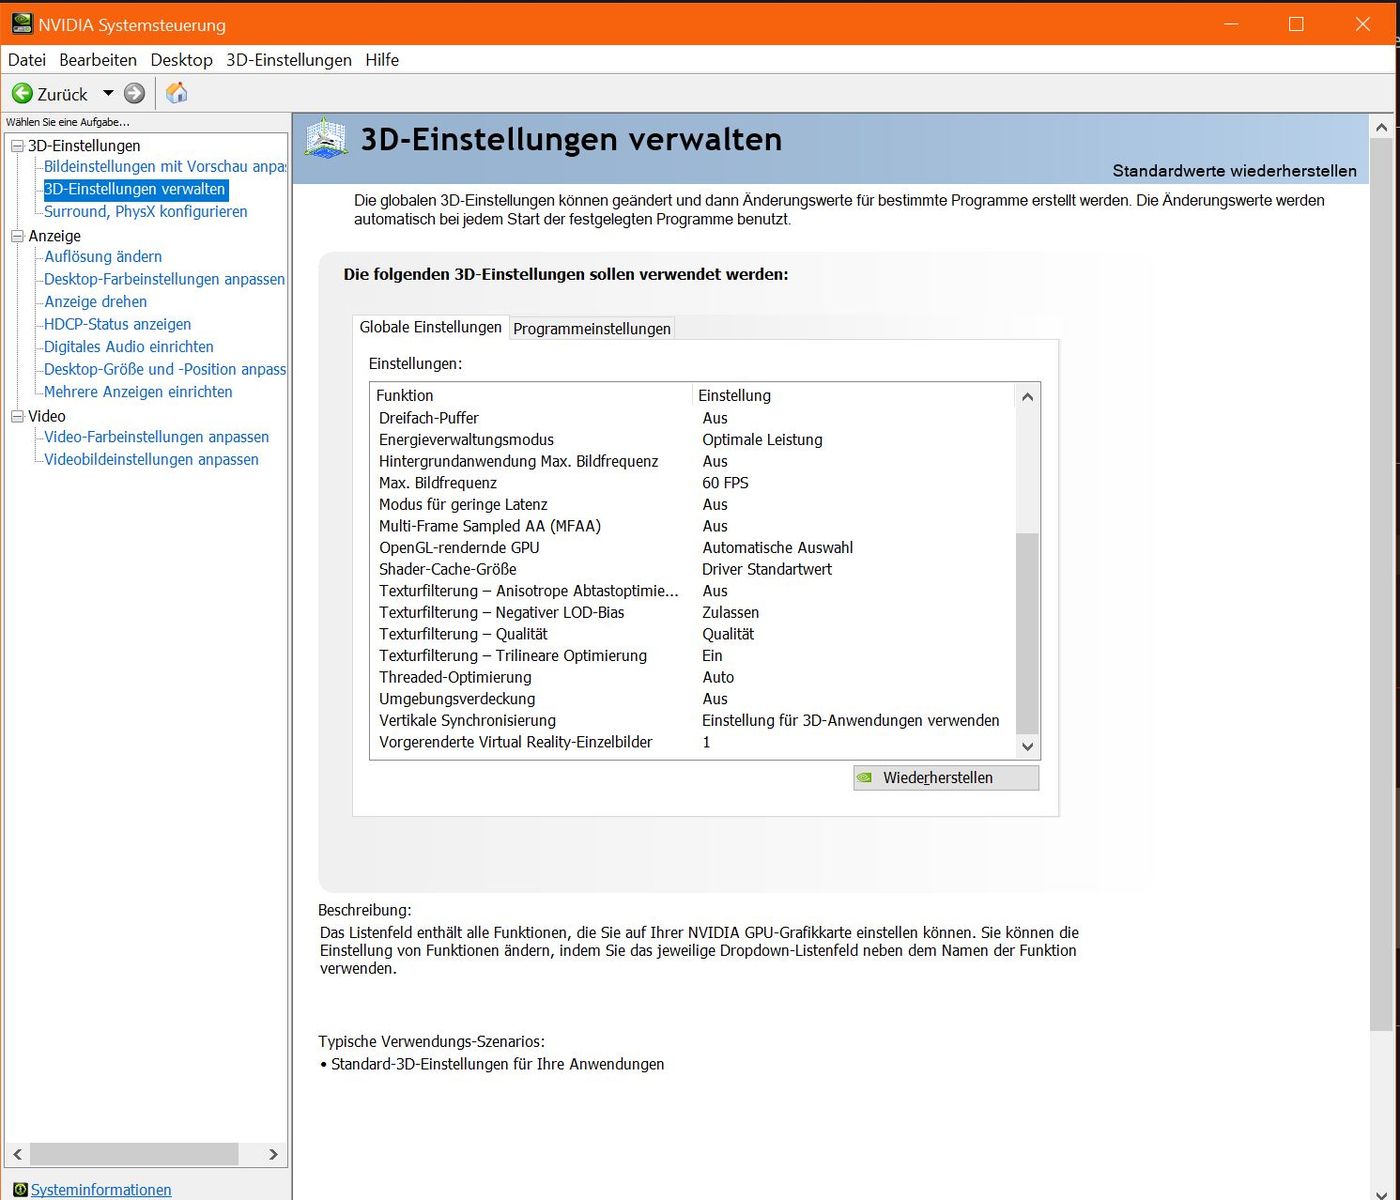Image resolution: width=1400 pixels, height=1200 pixels.
Task: Click the Wiederherstellen button
Action: tap(946, 778)
